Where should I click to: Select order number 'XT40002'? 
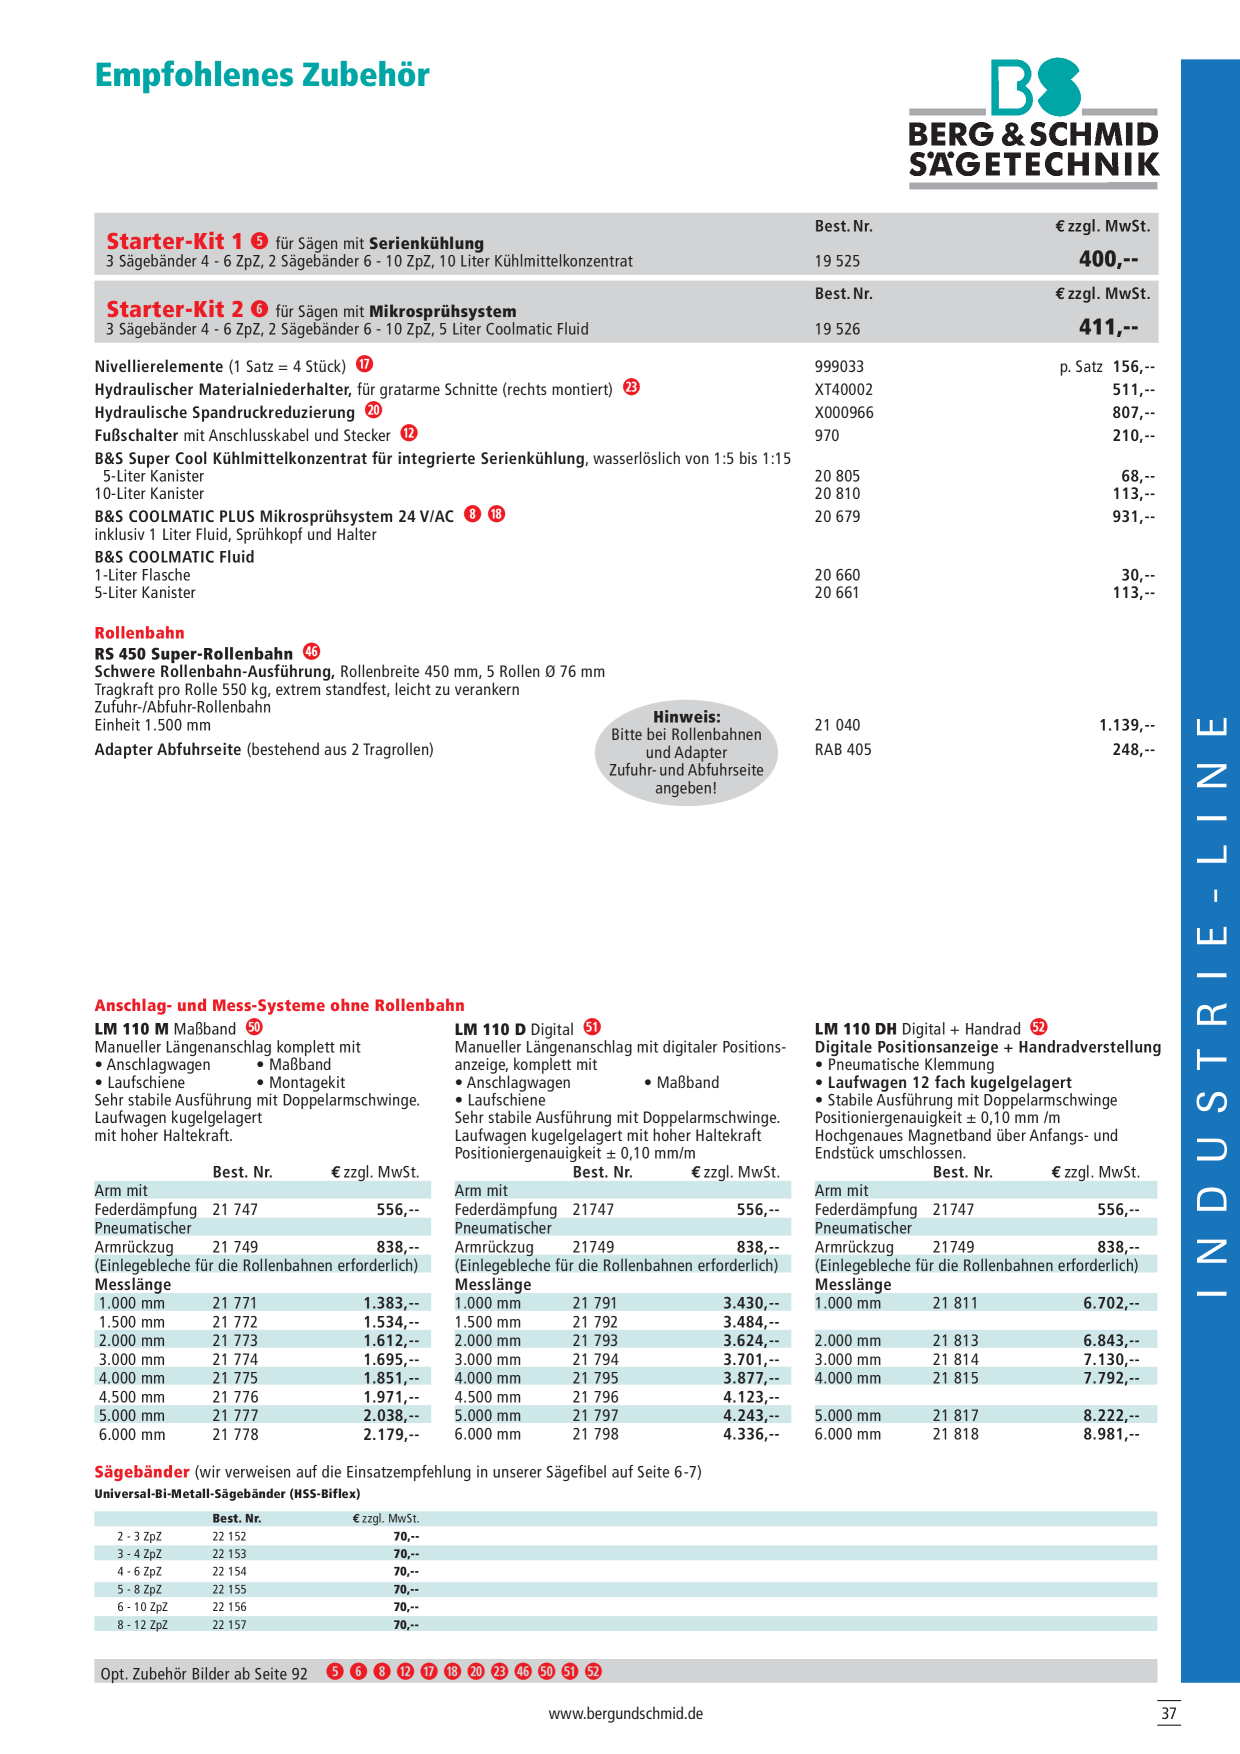tap(843, 390)
